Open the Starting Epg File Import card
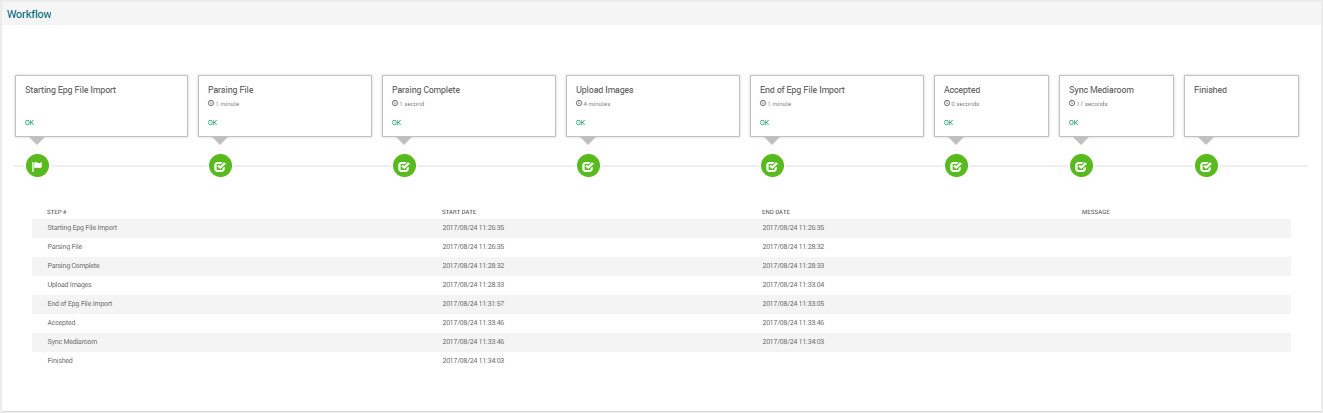This screenshot has width=1323, height=413. (x=101, y=105)
